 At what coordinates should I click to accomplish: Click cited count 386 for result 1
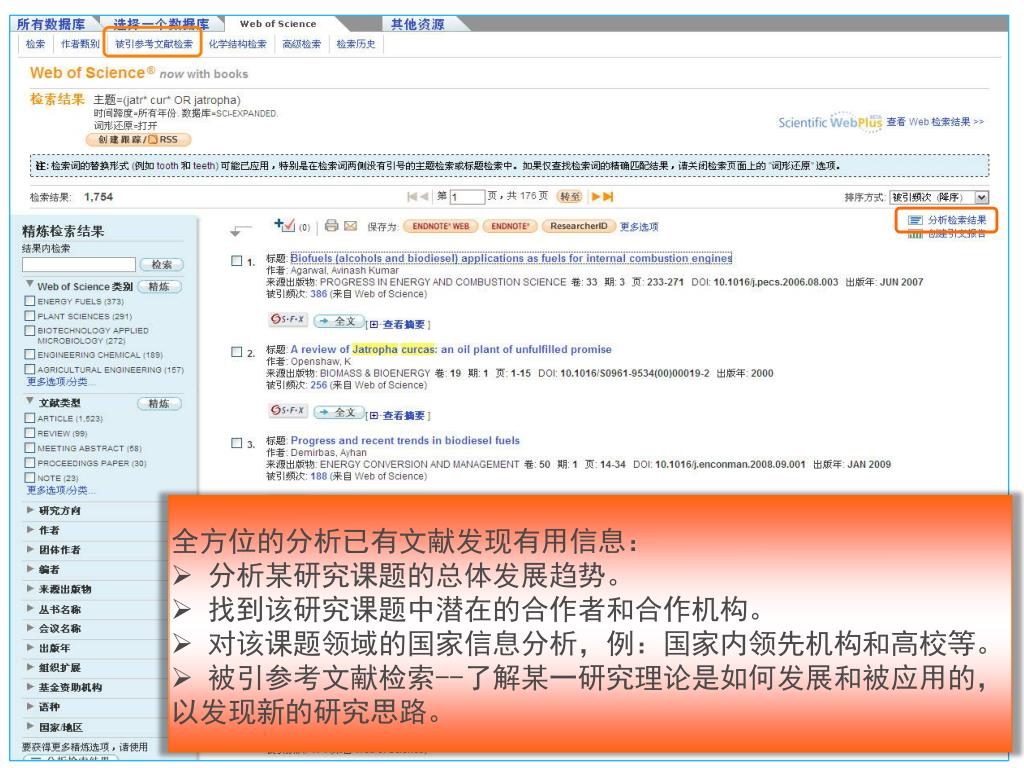[x=319, y=294]
